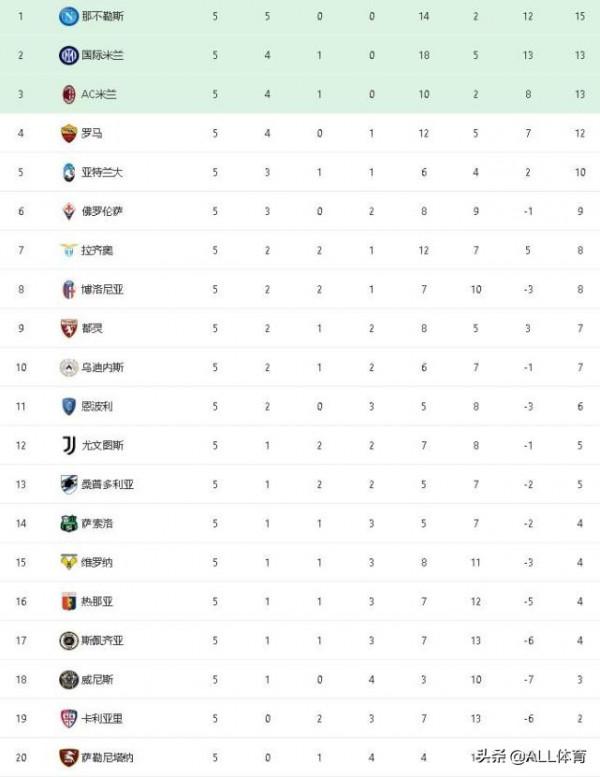This screenshot has width=600, height=777.
Task: Click the Roma team badge
Action: (68, 134)
